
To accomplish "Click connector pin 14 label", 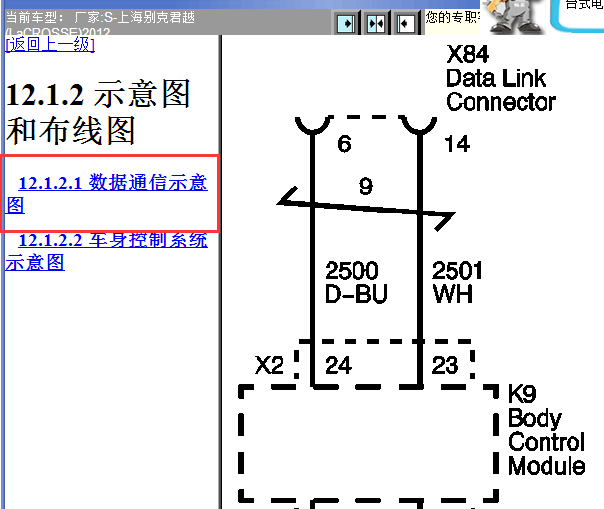I will coord(457,144).
